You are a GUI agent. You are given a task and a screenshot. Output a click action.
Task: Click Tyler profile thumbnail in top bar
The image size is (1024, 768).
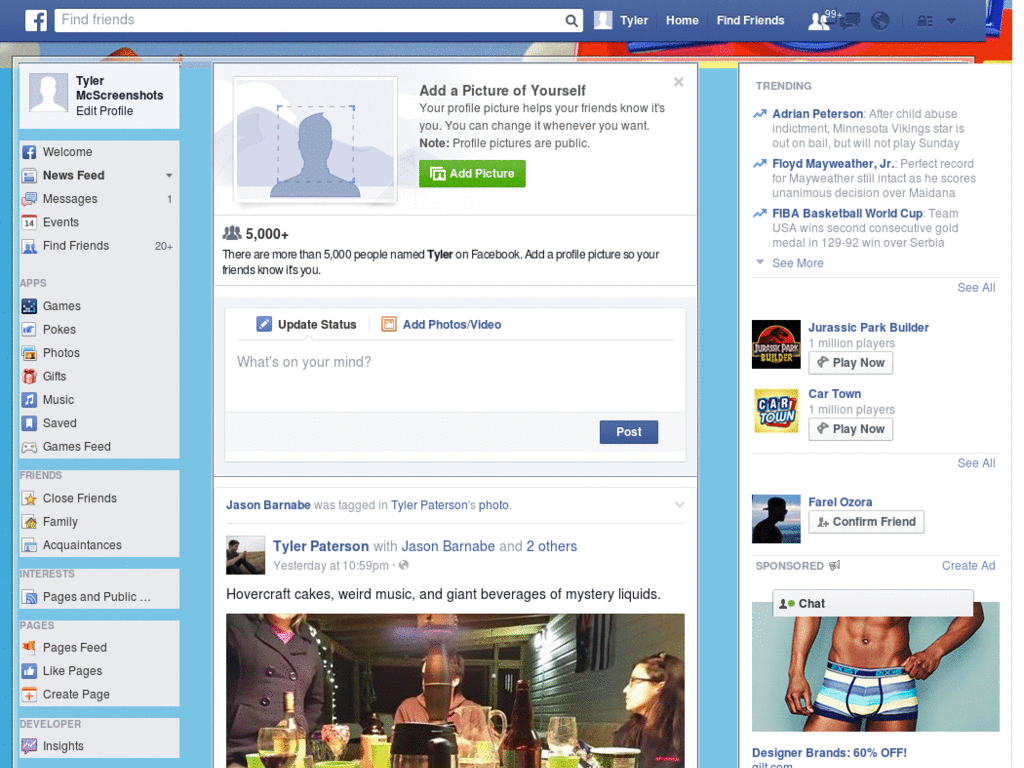coord(603,20)
